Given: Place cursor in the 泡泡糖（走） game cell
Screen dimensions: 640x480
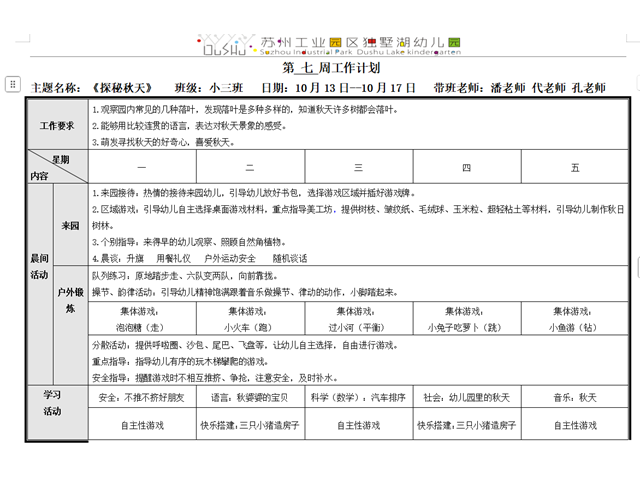Looking at the screenshot, I should pyautogui.click(x=142, y=327).
